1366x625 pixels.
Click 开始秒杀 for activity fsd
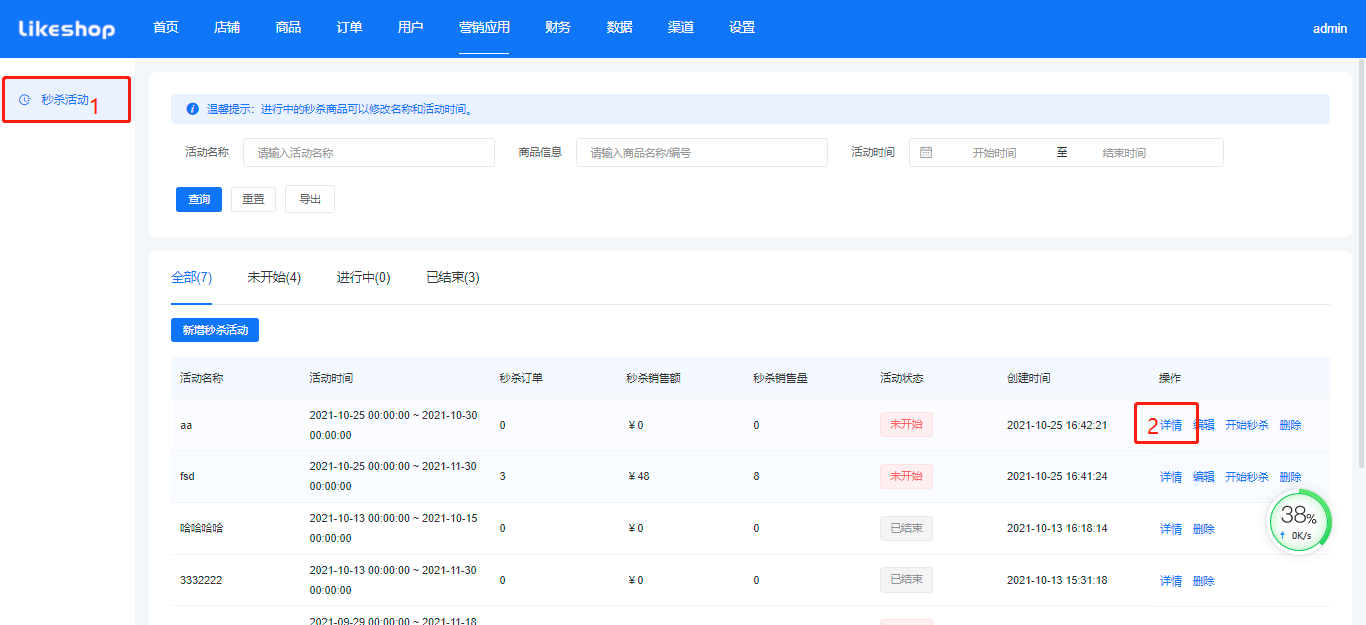coord(1247,477)
